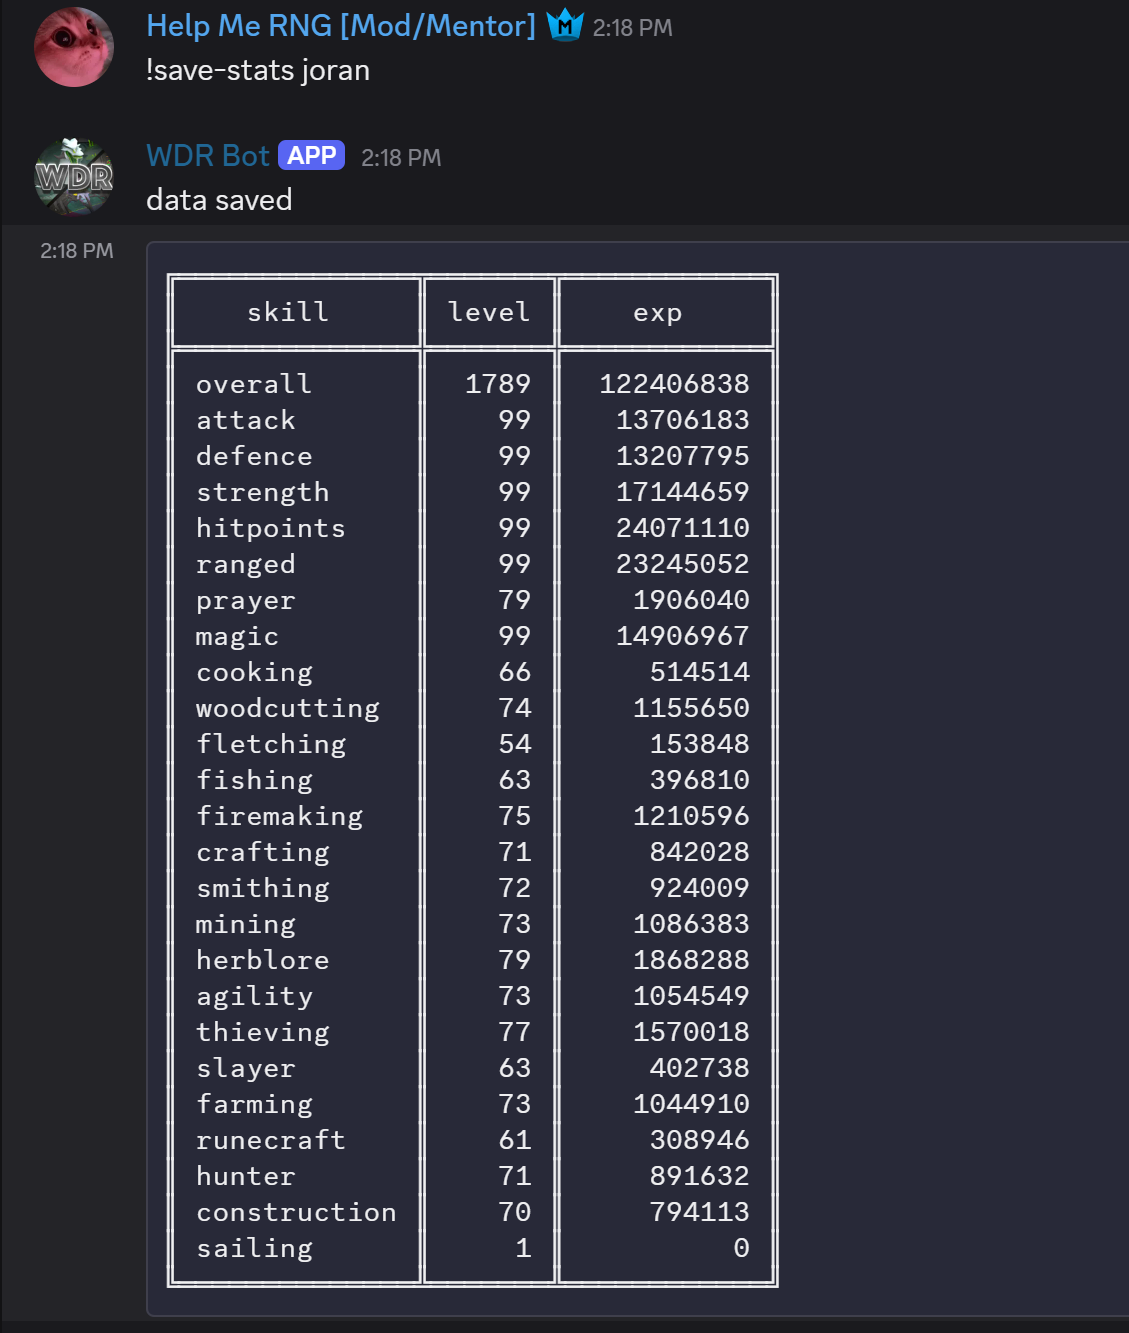Click the APP badge next to WDR Bot
1129x1333 pixels.
(311, 156)
